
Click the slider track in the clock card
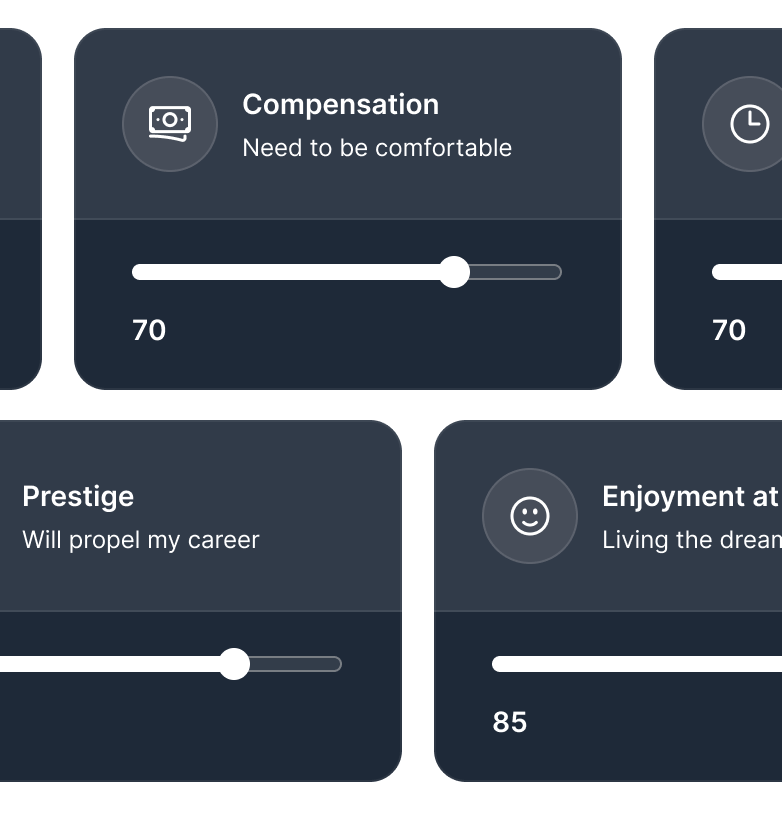coord(748,272)
